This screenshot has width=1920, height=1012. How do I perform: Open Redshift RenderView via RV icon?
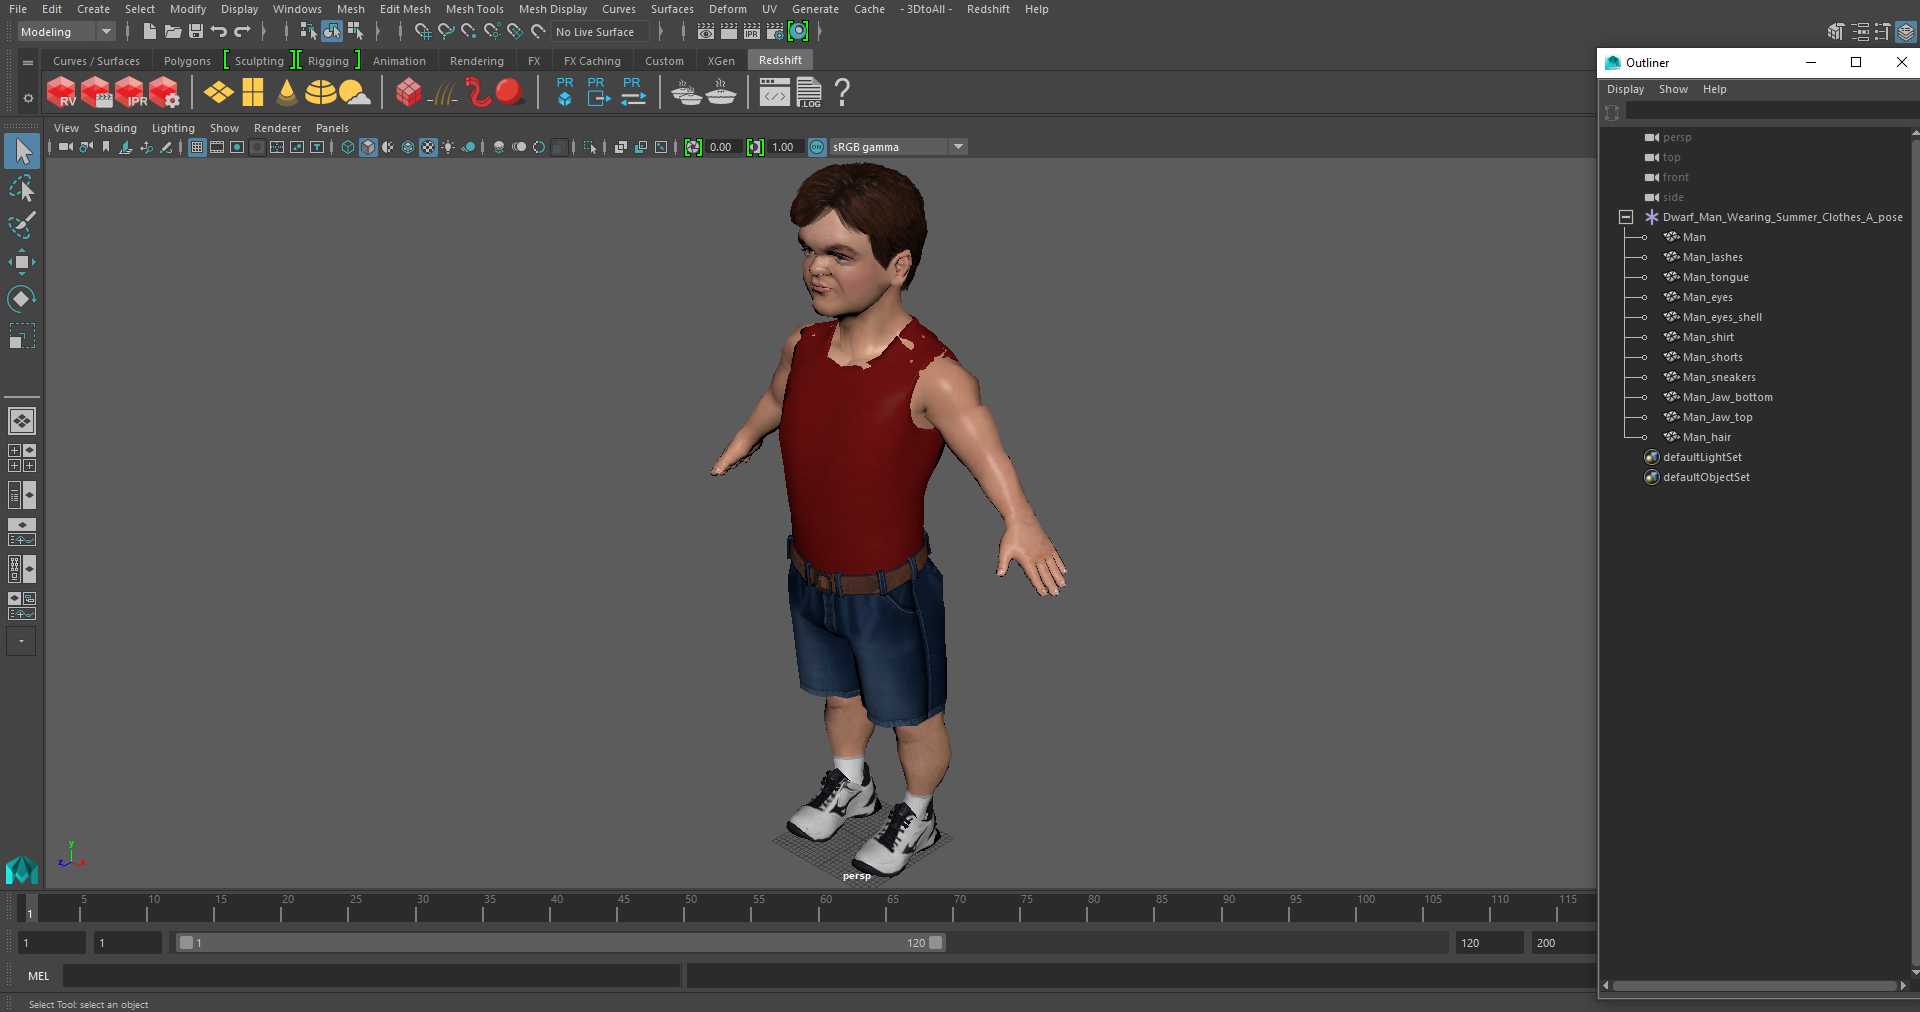pos(62,93)
